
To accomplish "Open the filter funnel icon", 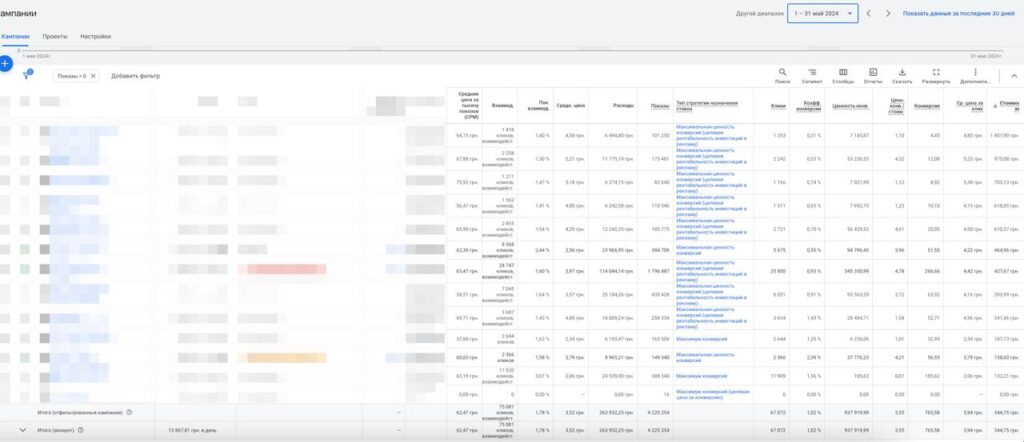I will [x=27, y=75].
